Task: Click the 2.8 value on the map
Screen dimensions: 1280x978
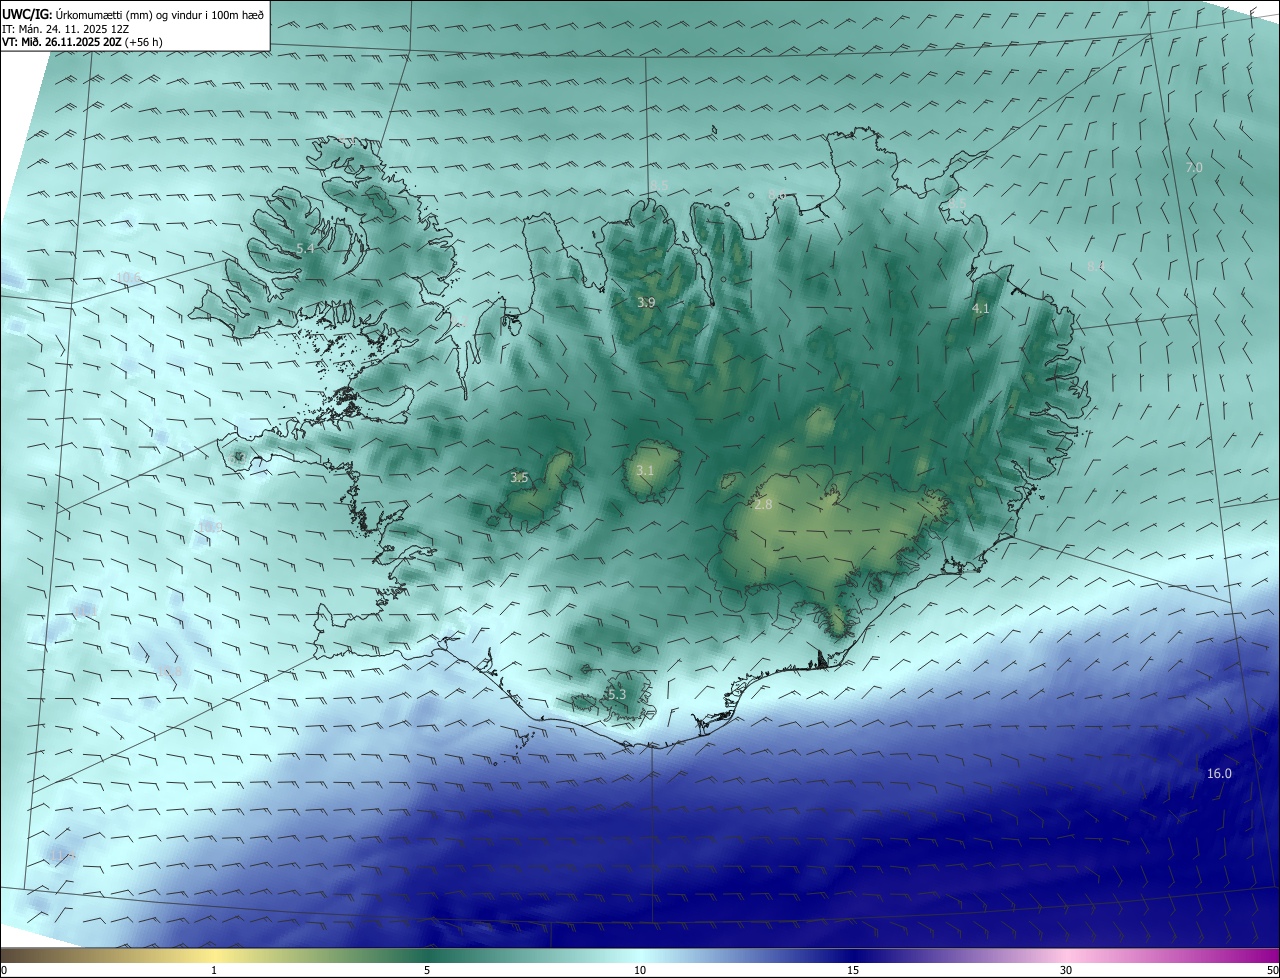Action: tap(763, 505)
